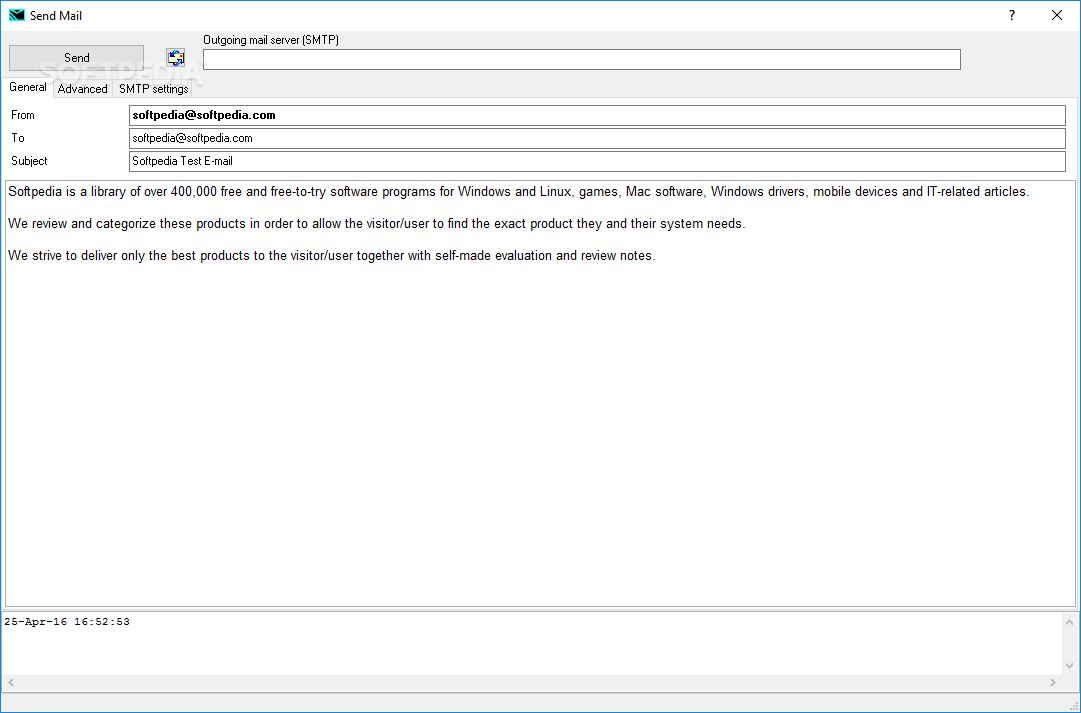
Task: Click the 'Subject' label
Action: click(29, 161)
